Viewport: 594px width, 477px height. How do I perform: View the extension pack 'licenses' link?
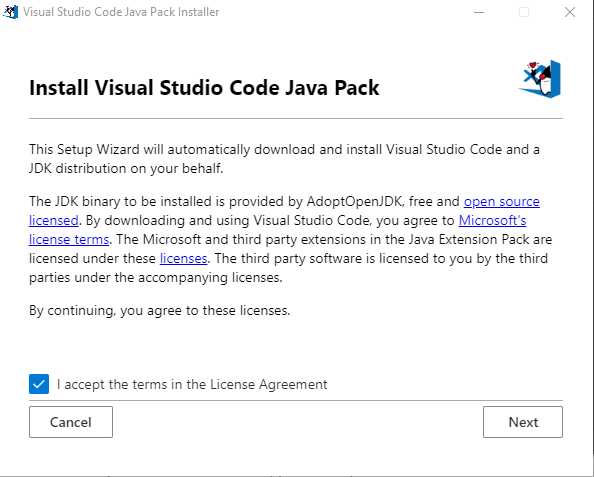pyautogui.click(x=183, y=258)
